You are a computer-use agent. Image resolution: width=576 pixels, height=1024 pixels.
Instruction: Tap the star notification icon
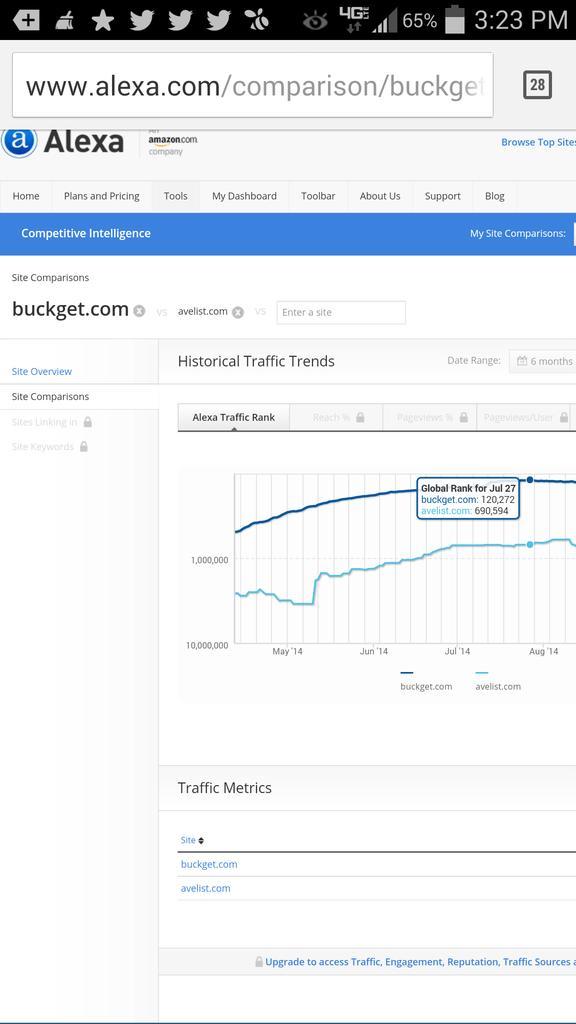(103, 20)
